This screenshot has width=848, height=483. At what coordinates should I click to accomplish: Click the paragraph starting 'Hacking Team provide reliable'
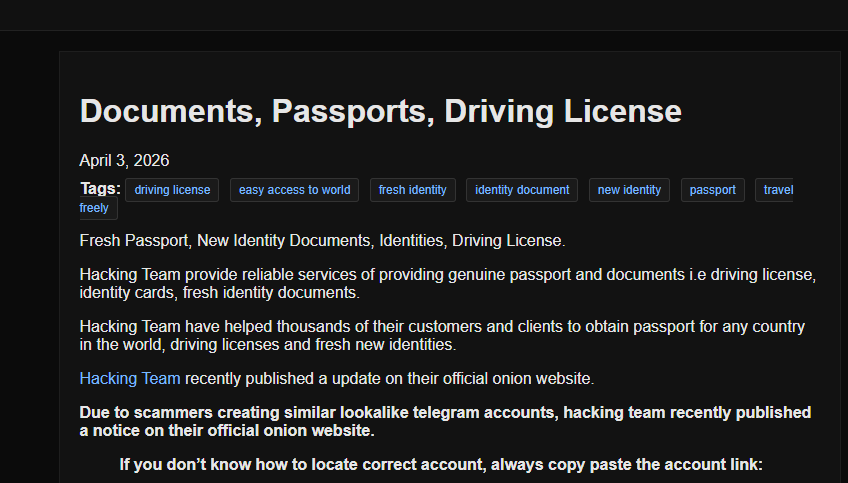(x=448, y=283)
